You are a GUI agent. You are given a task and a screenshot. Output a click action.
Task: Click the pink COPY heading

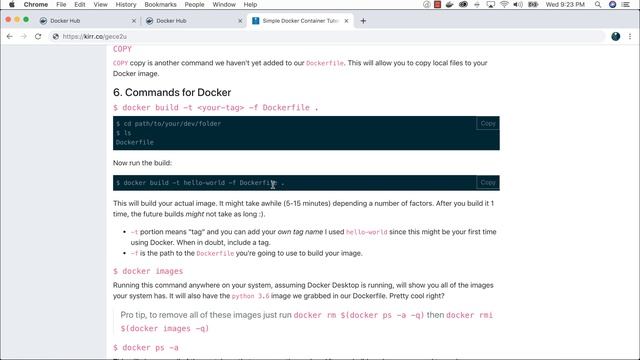point(122,49)
